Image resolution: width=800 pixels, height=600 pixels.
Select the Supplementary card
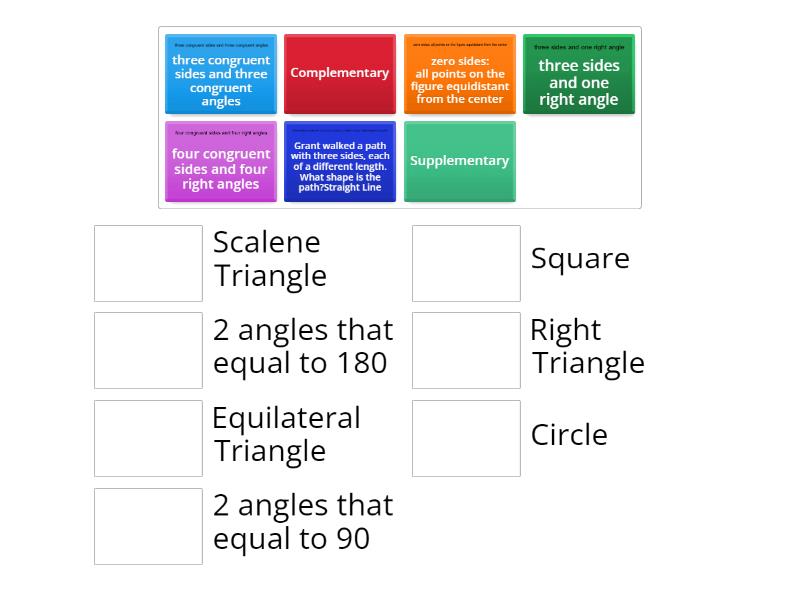coord(459,160)
